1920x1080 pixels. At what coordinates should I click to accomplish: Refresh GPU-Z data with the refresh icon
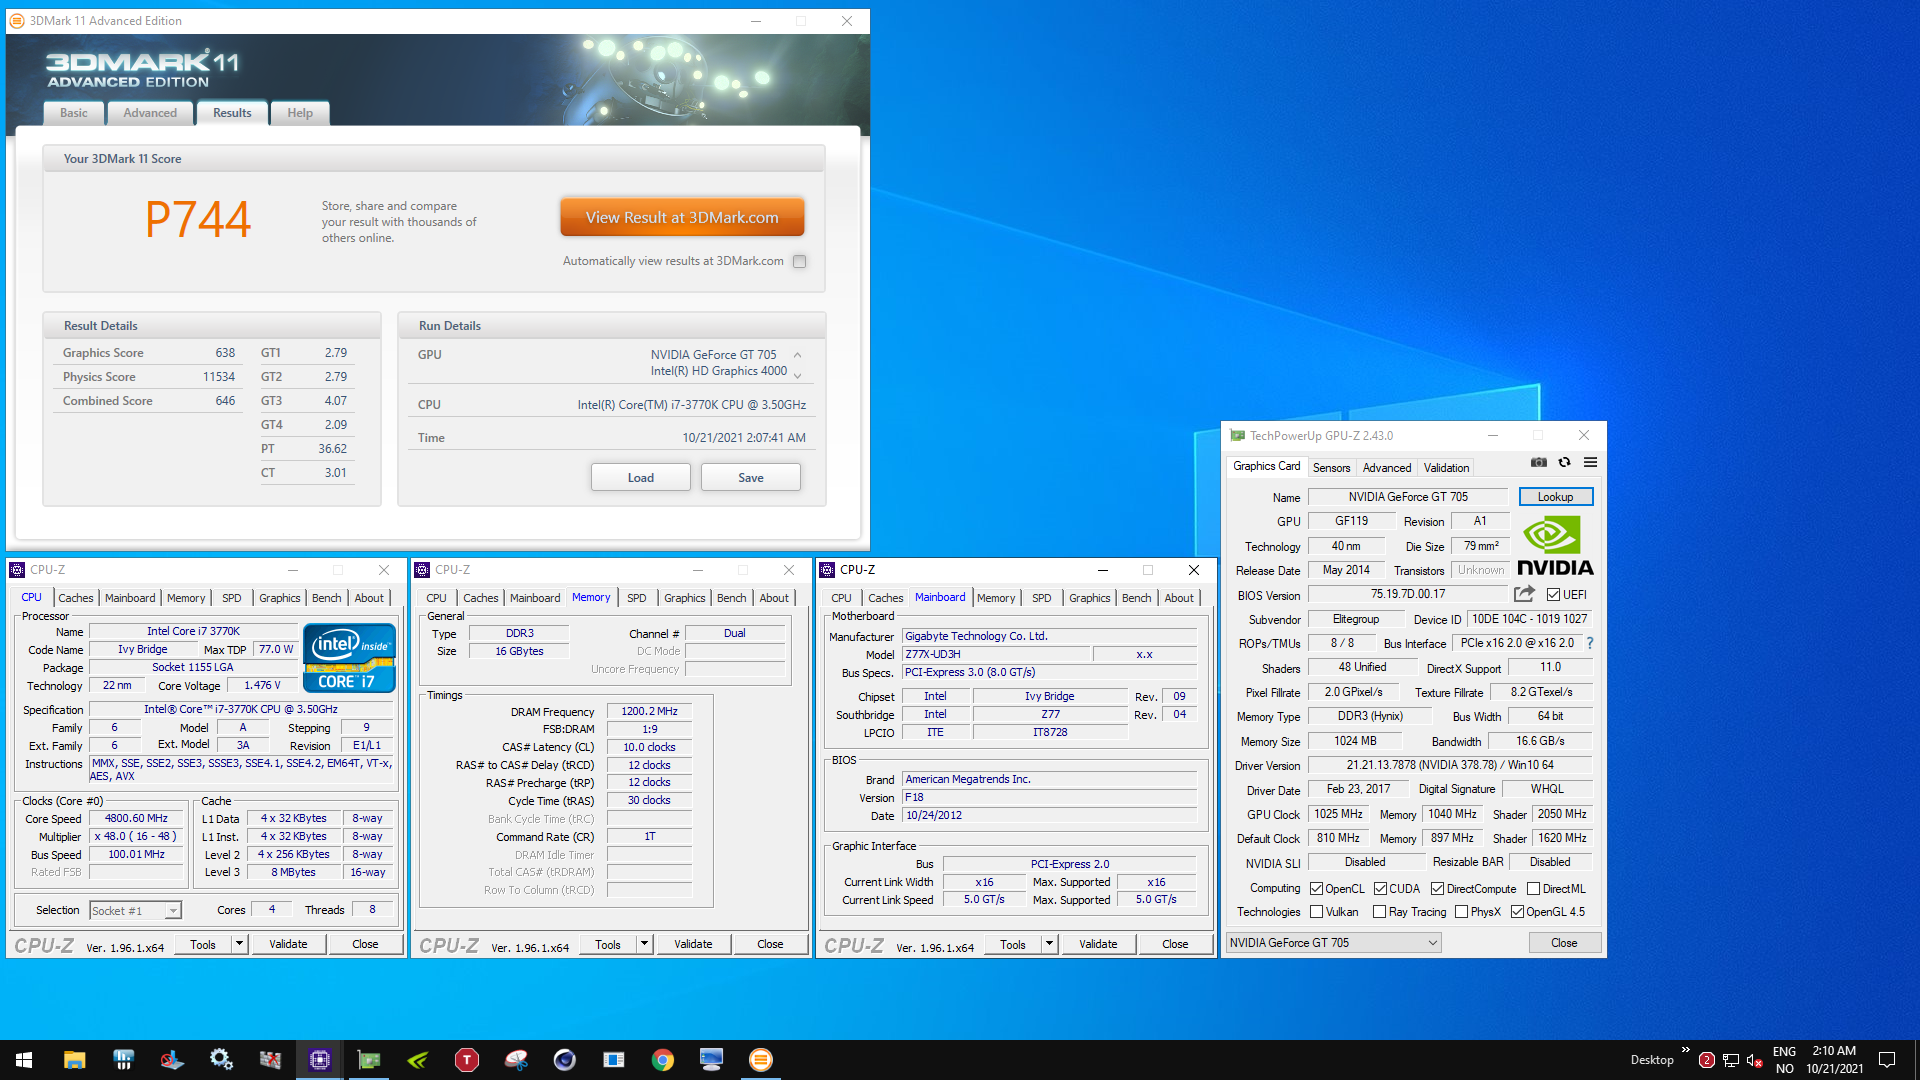click(1564, 462)
